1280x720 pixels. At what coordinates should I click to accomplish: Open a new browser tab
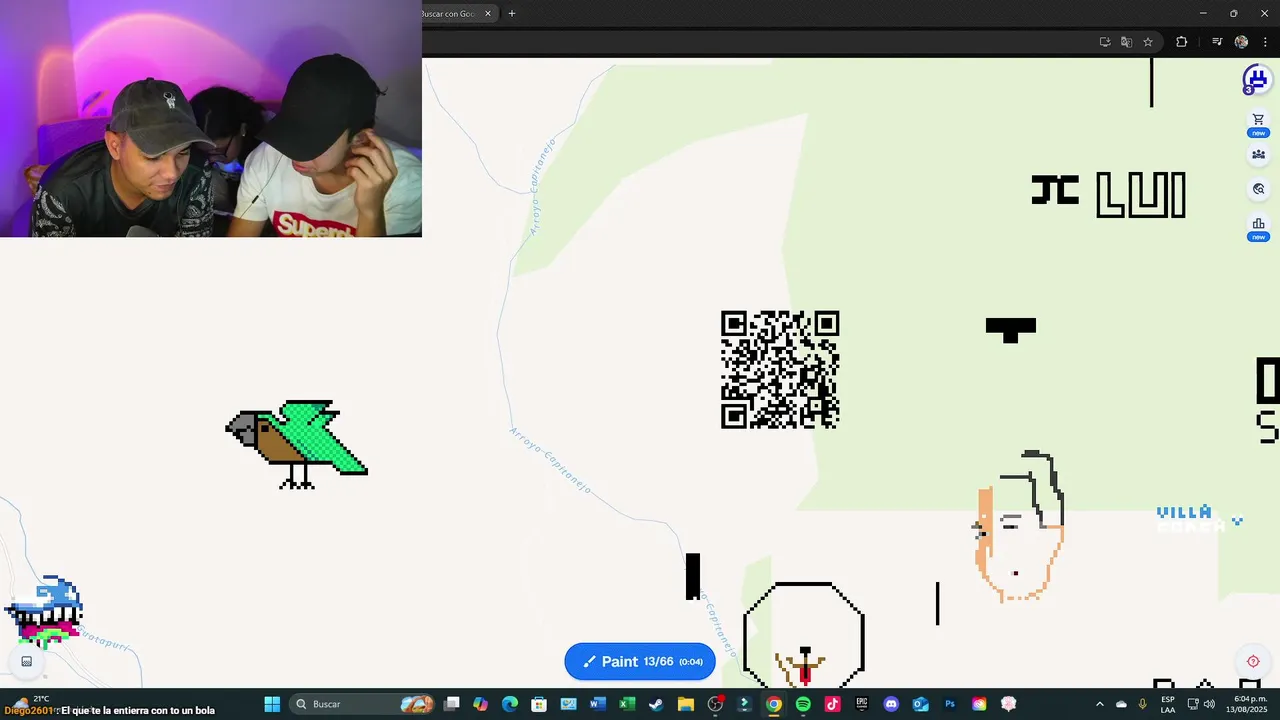pos(512,14)
